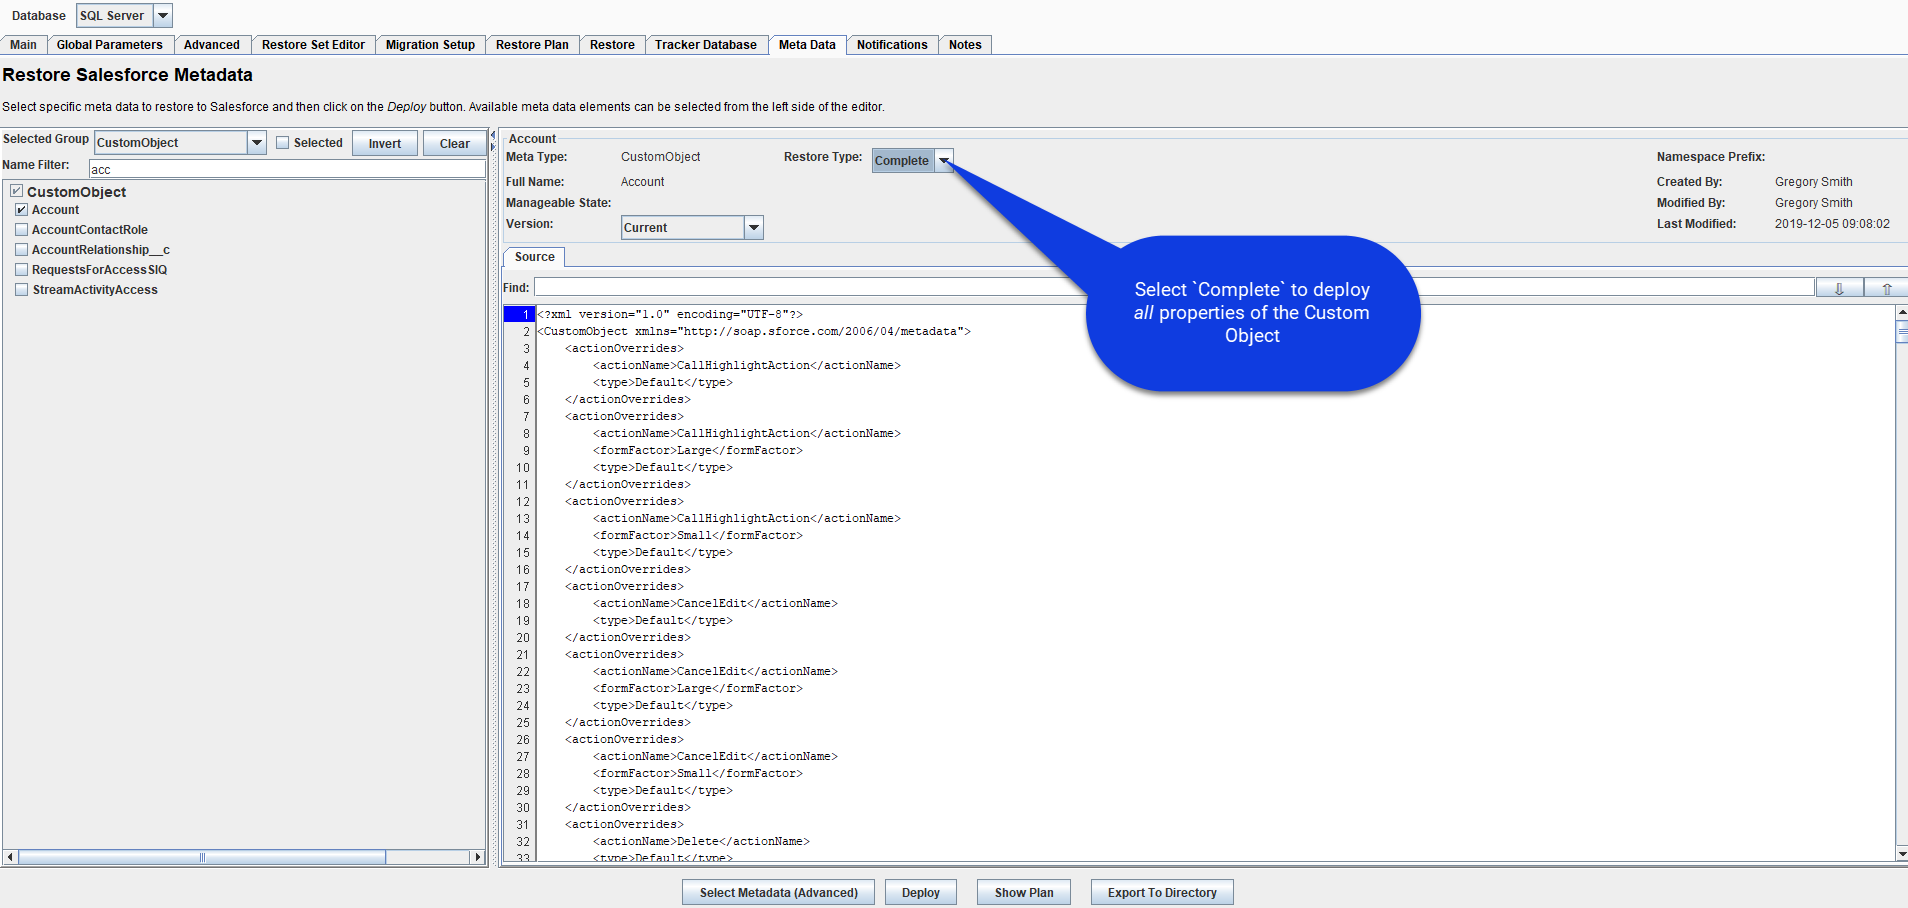1908x908 pixels.
Task: Click Export To Directory button
Action: point(1162,892)
